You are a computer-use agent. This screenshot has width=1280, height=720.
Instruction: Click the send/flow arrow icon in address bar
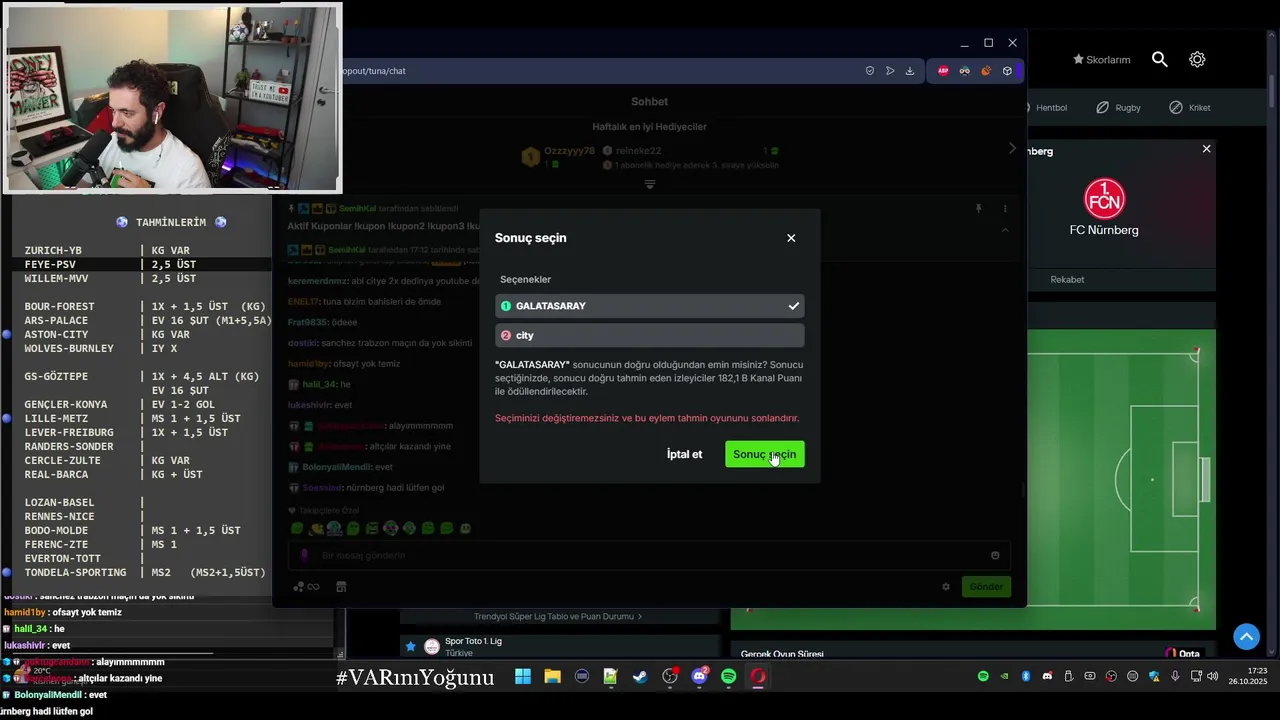(x=890, y=71)
